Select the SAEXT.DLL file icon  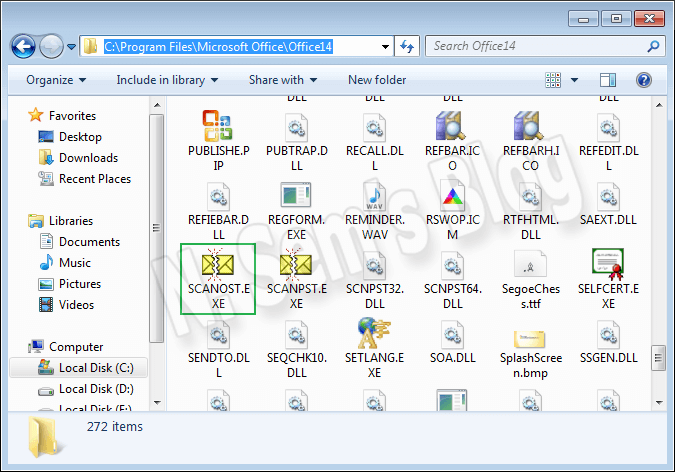(608, 197)
